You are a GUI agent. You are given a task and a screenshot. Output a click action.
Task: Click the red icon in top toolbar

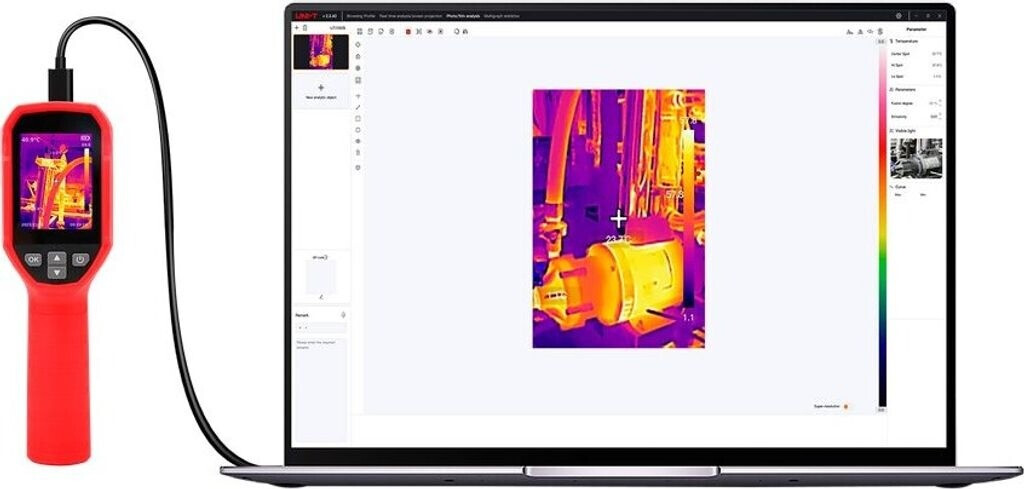click(x=408, y=32)
